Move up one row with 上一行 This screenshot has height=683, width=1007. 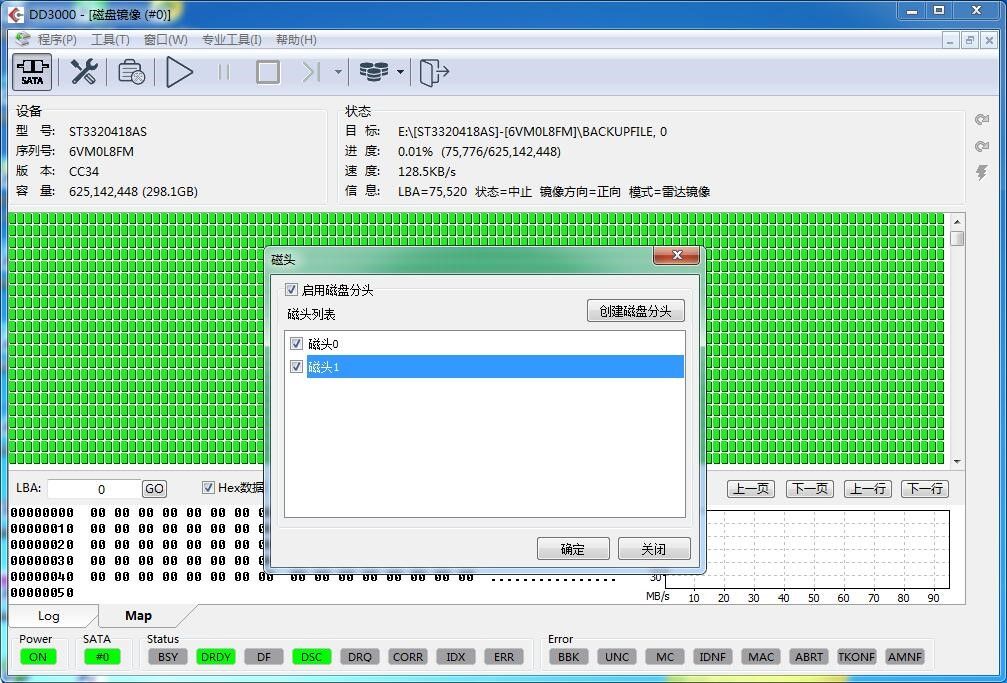[868, 489]
